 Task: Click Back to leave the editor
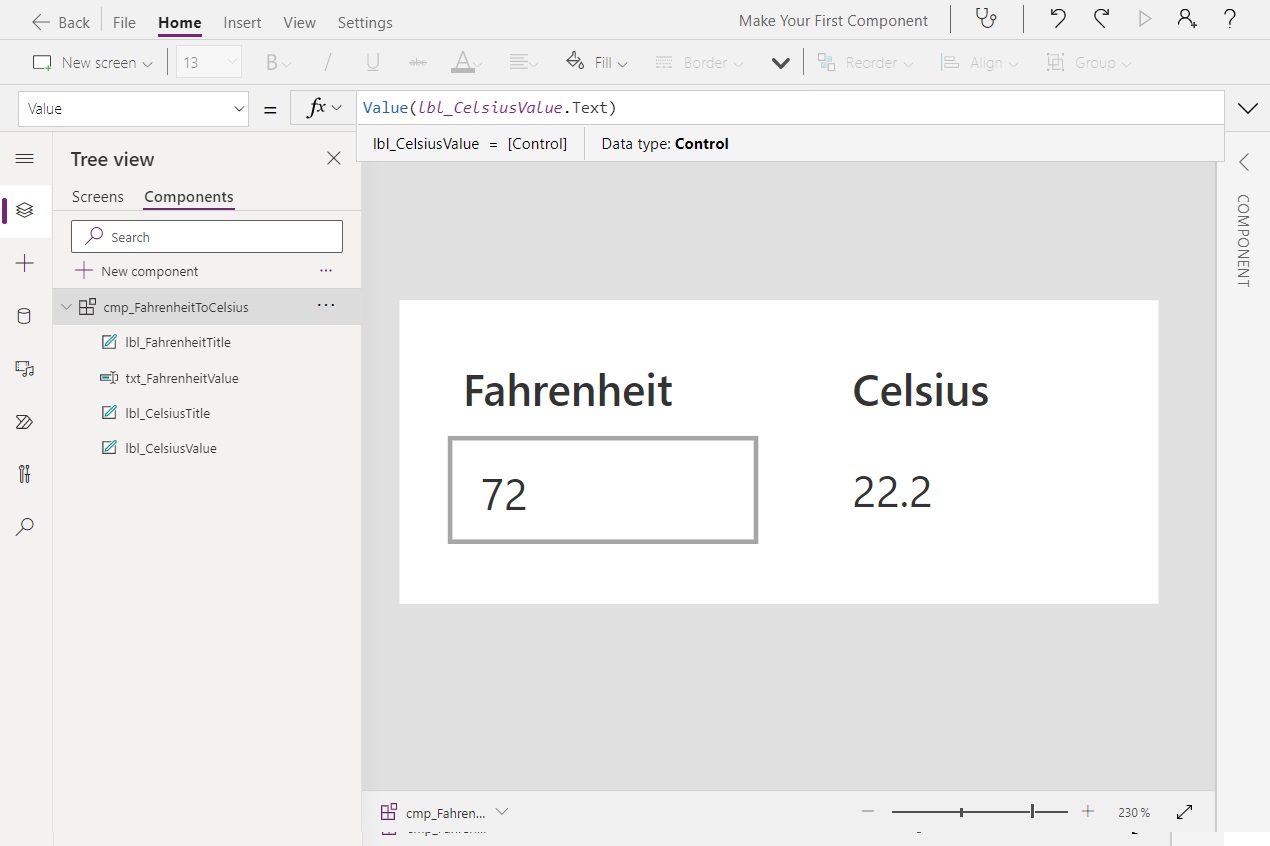[x=60, y=21]
